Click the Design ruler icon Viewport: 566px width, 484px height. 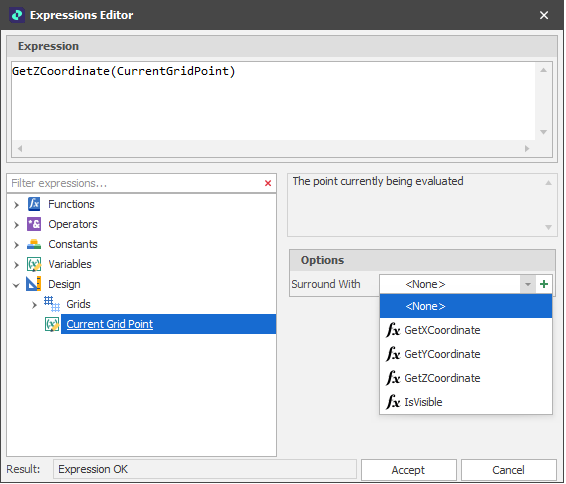(34, 284)
